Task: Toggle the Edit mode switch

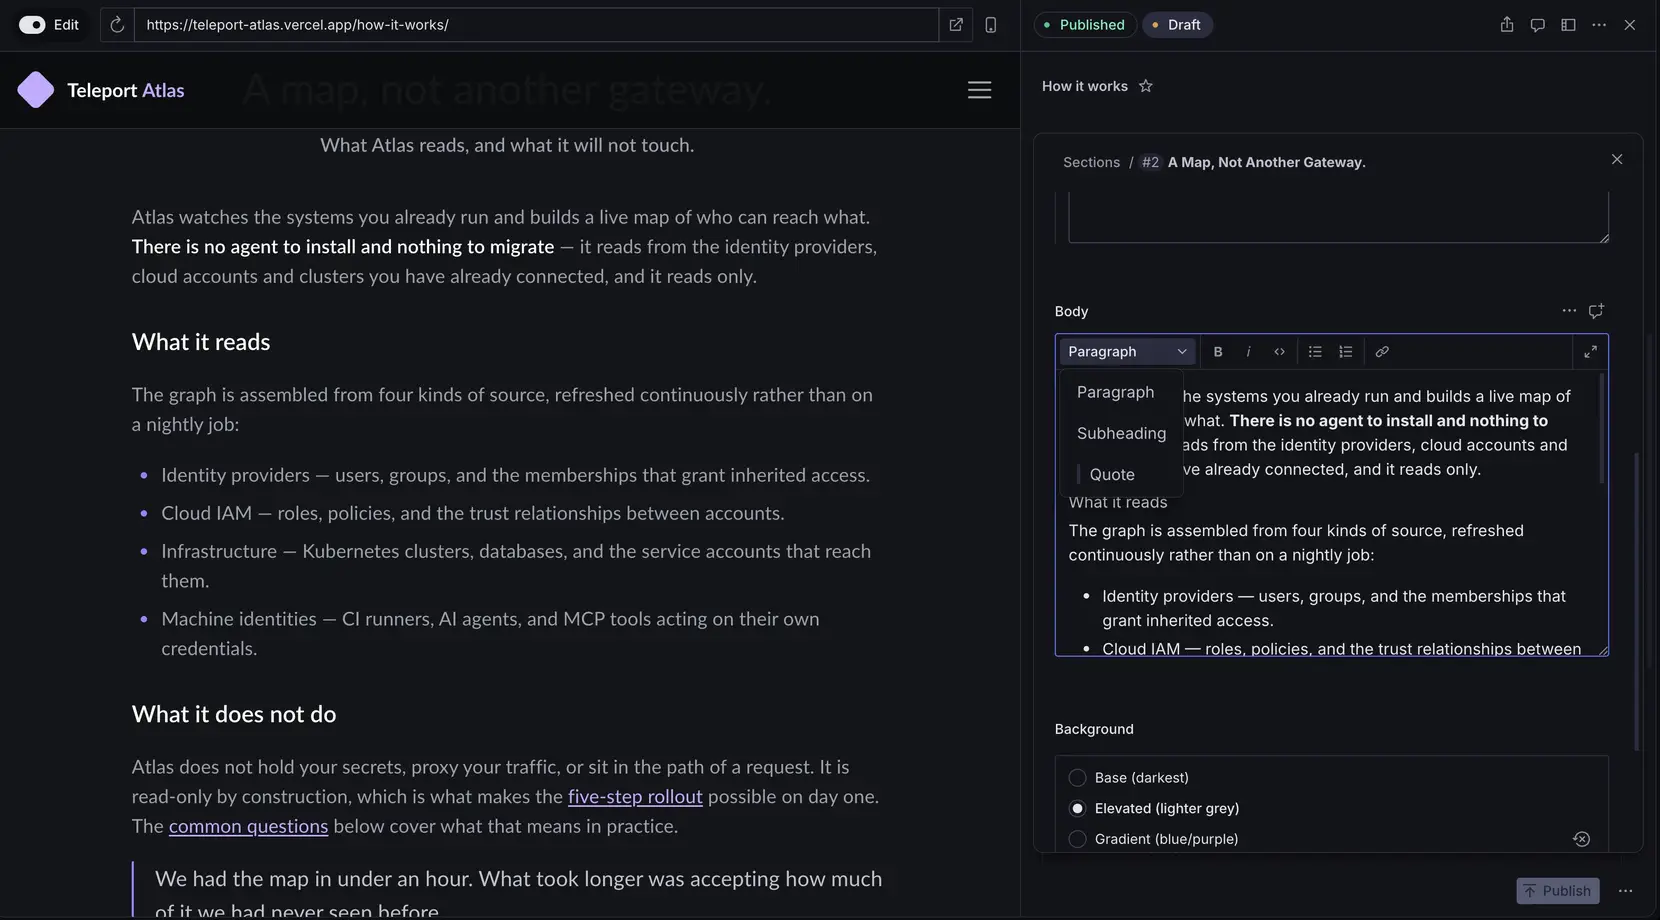Action: pos(32,25)
